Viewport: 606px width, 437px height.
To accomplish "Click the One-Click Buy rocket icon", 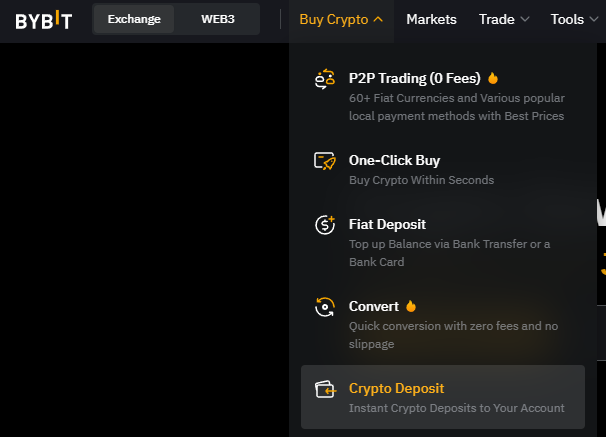I will [x=325, y=161].
